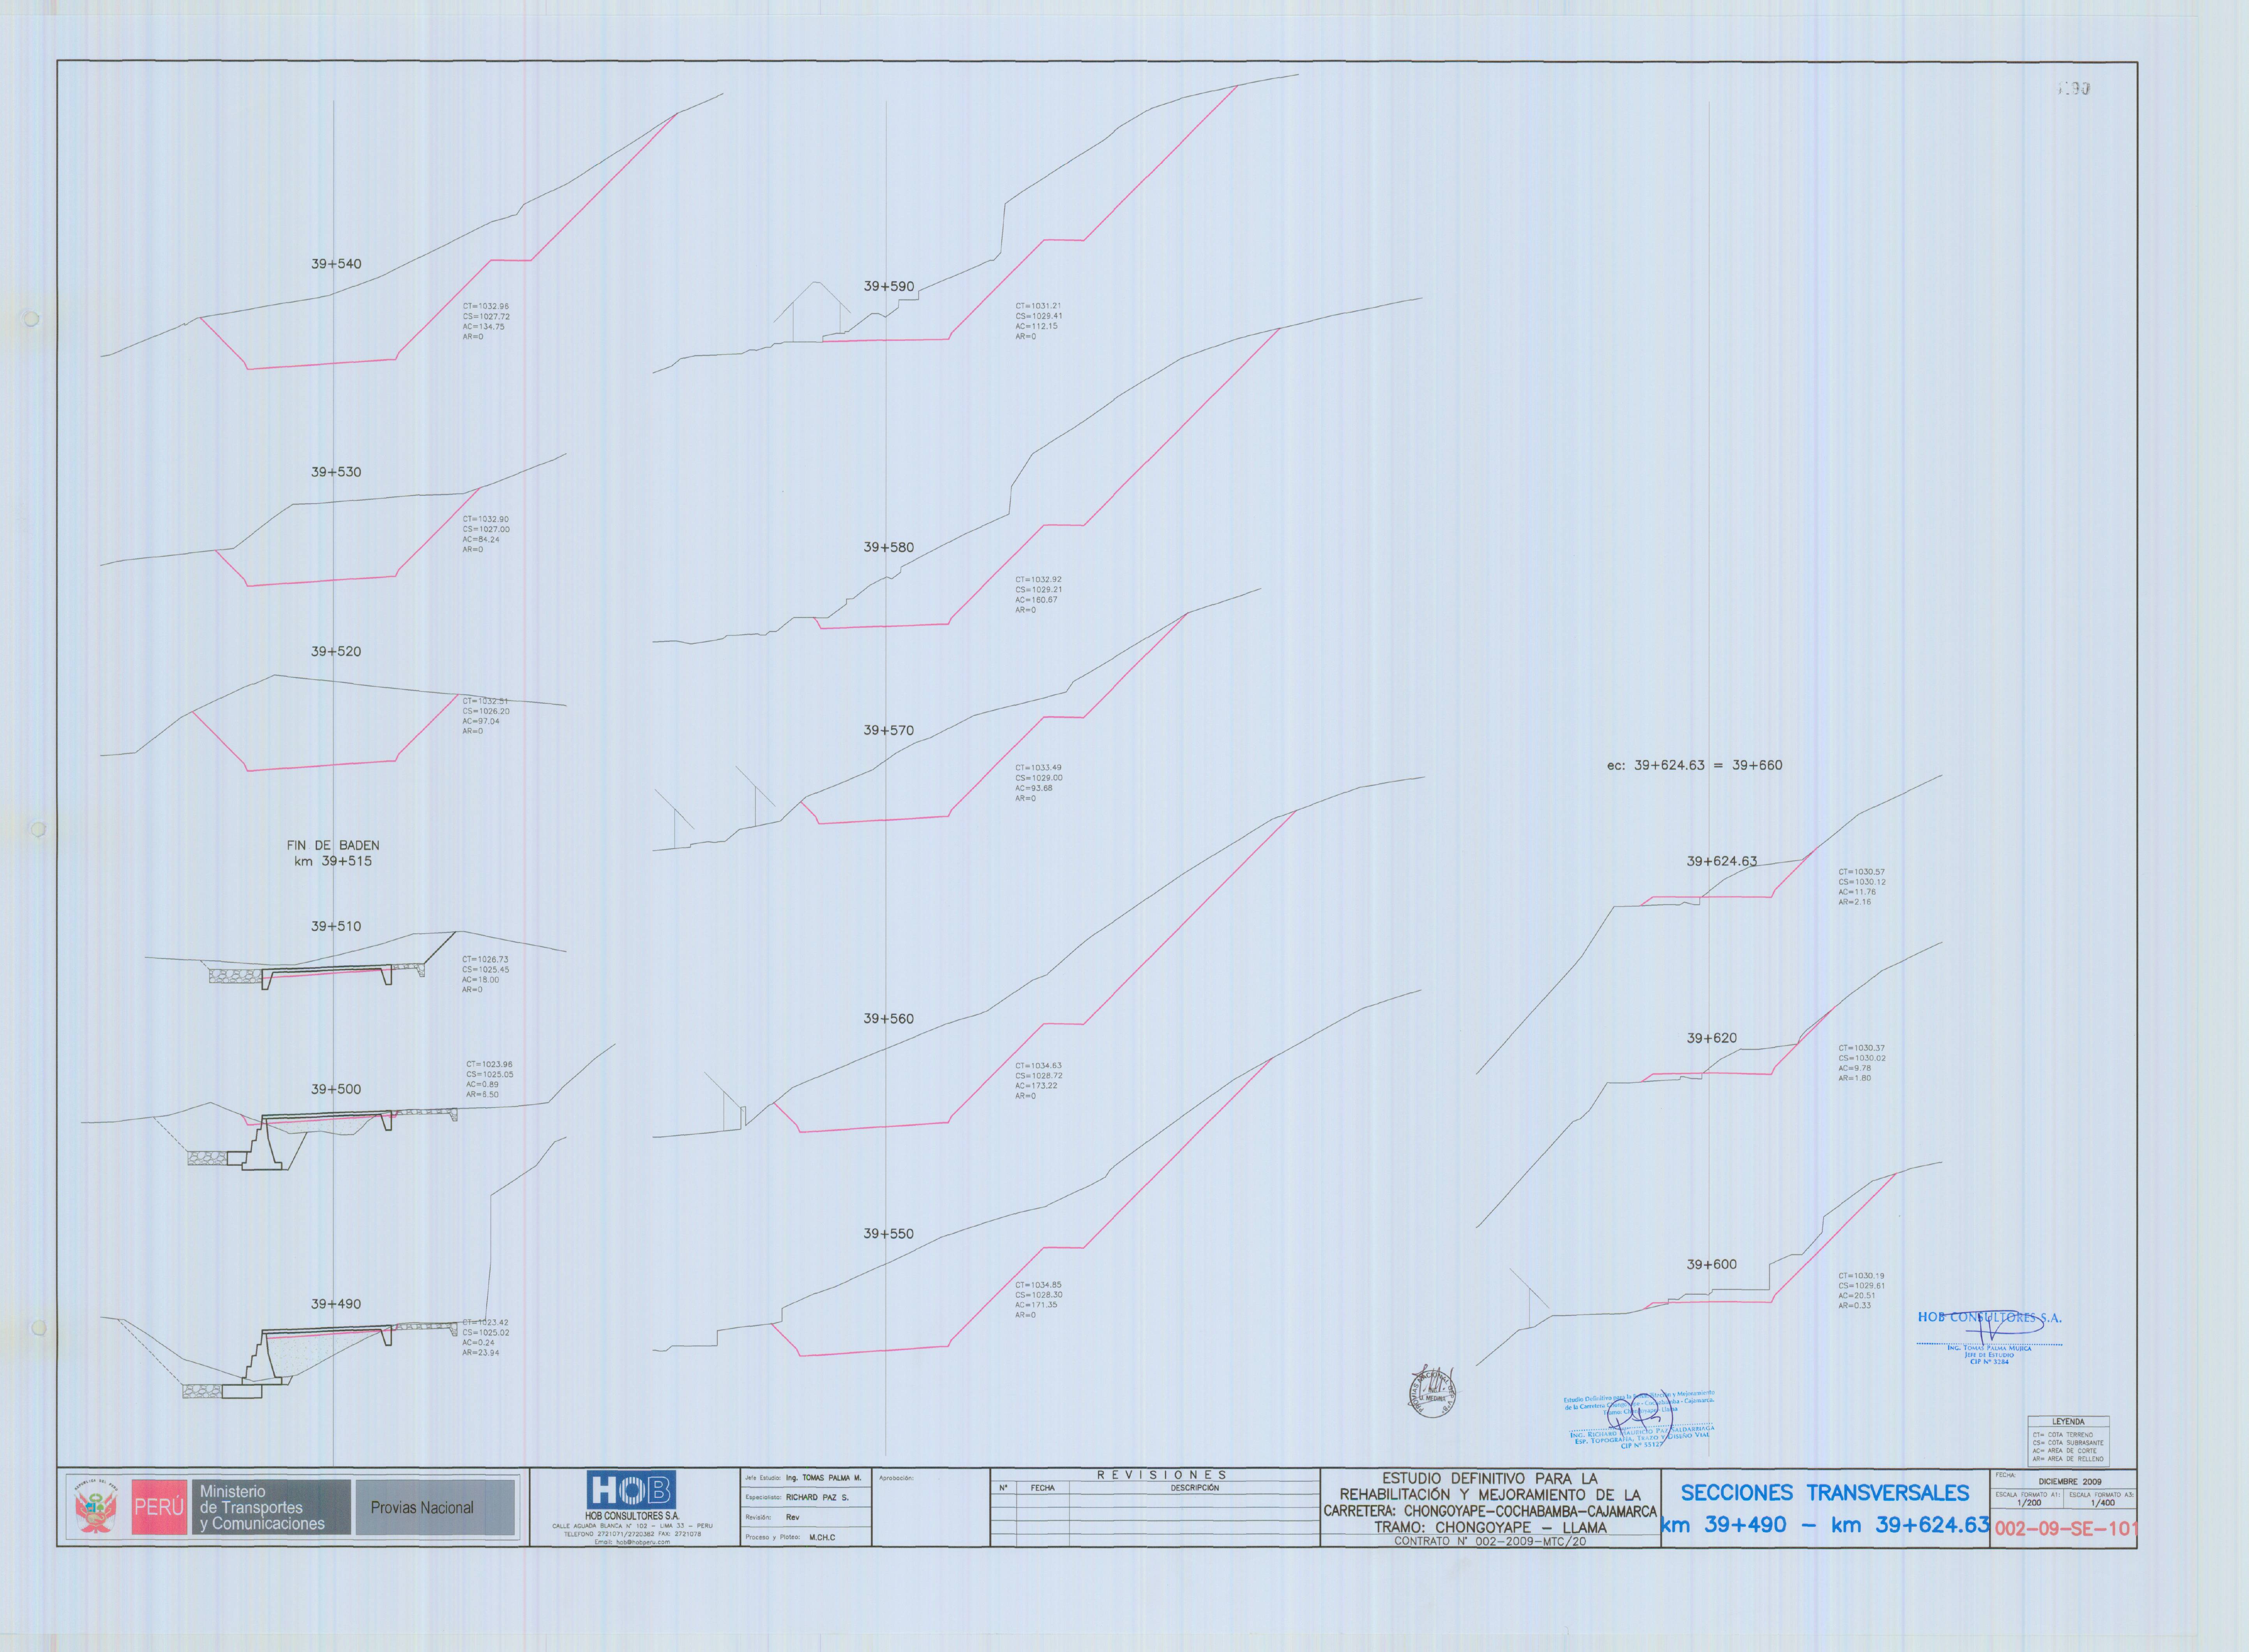Click the red PERÚ logo block
Screen dimensions: 2249x1652
(159, 1507)
